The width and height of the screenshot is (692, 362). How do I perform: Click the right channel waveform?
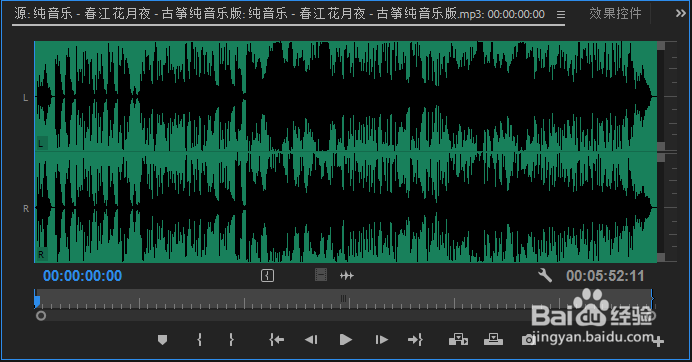[346, 207]
